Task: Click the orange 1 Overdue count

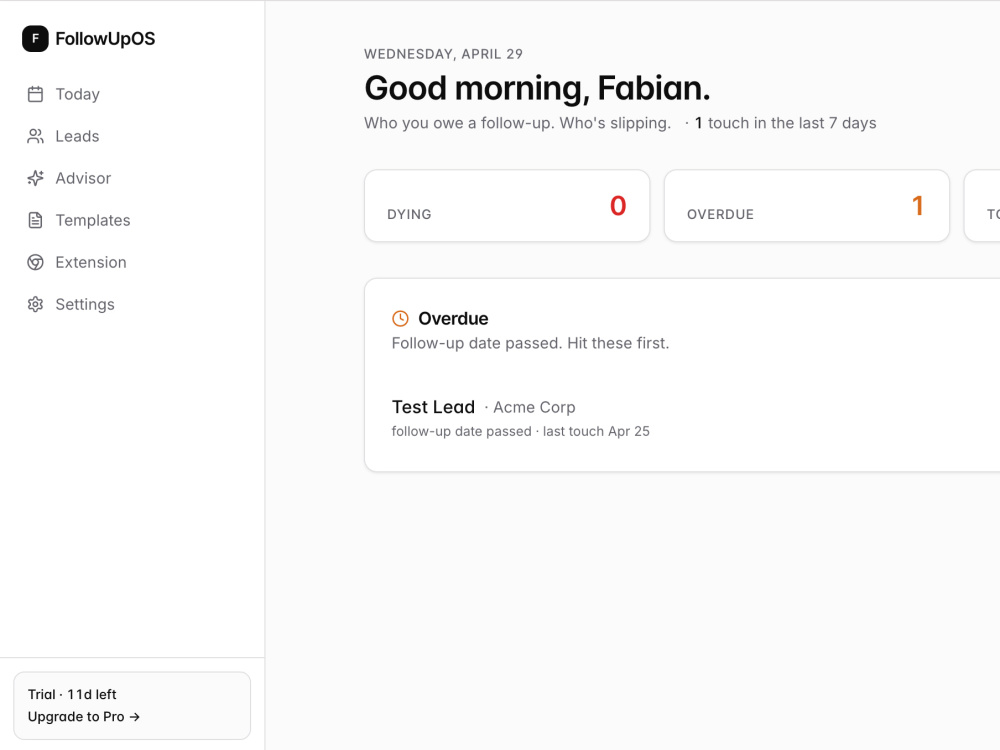Action: pos(918,205)
